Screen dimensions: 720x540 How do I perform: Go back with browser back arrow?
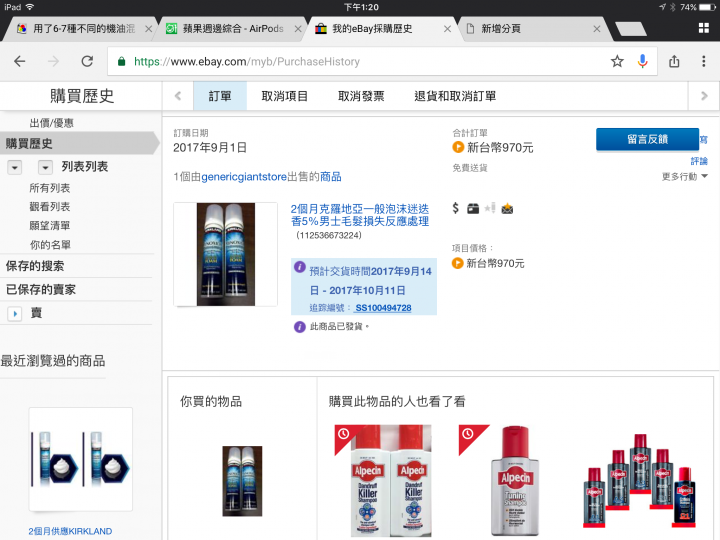pyautogui.click(x=20, y=61)
